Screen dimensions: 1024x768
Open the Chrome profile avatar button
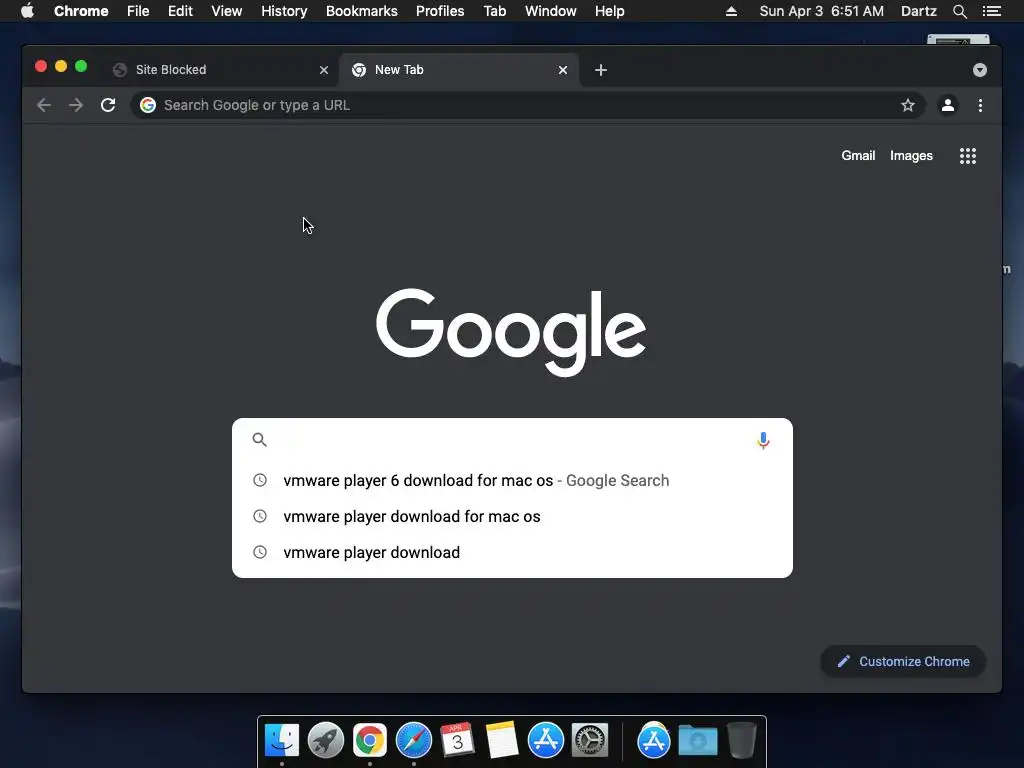pyautogui.click(x=948, y=105)
